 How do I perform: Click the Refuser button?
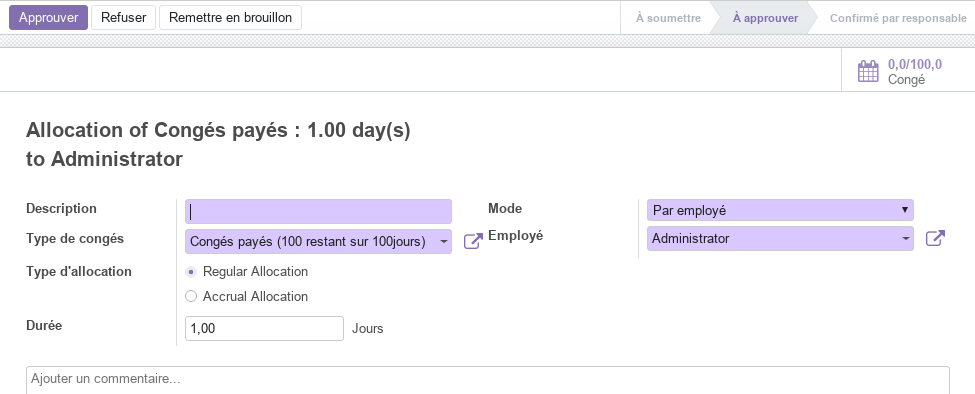pos(124,17)
